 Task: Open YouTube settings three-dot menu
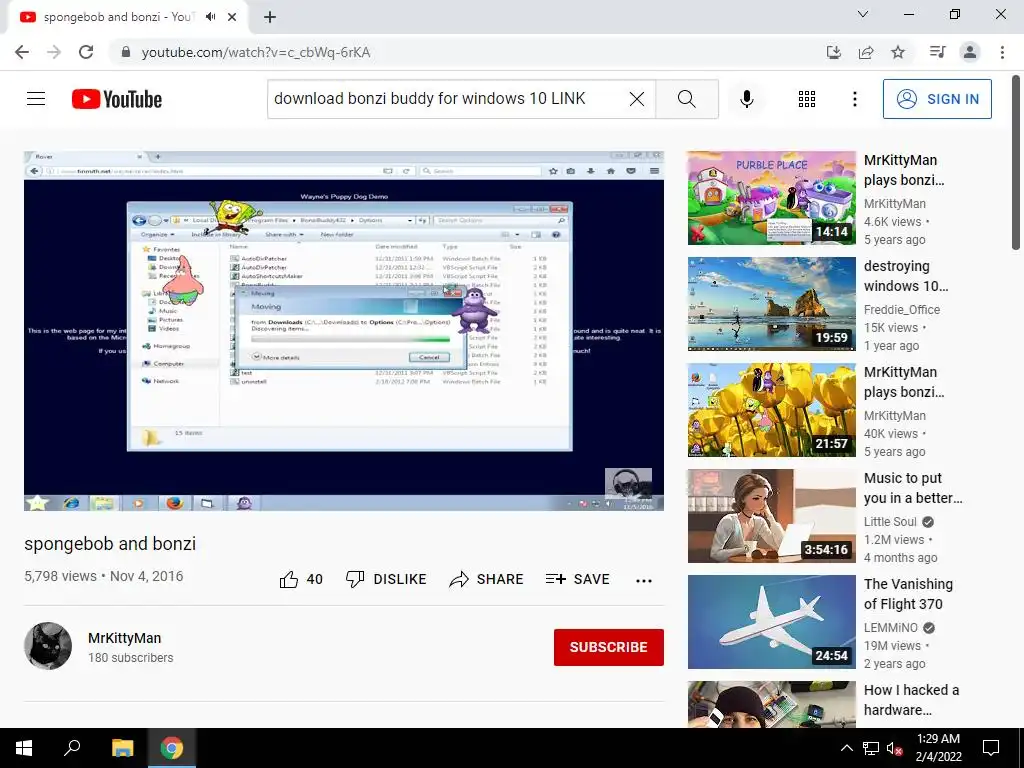pos(854,99)
